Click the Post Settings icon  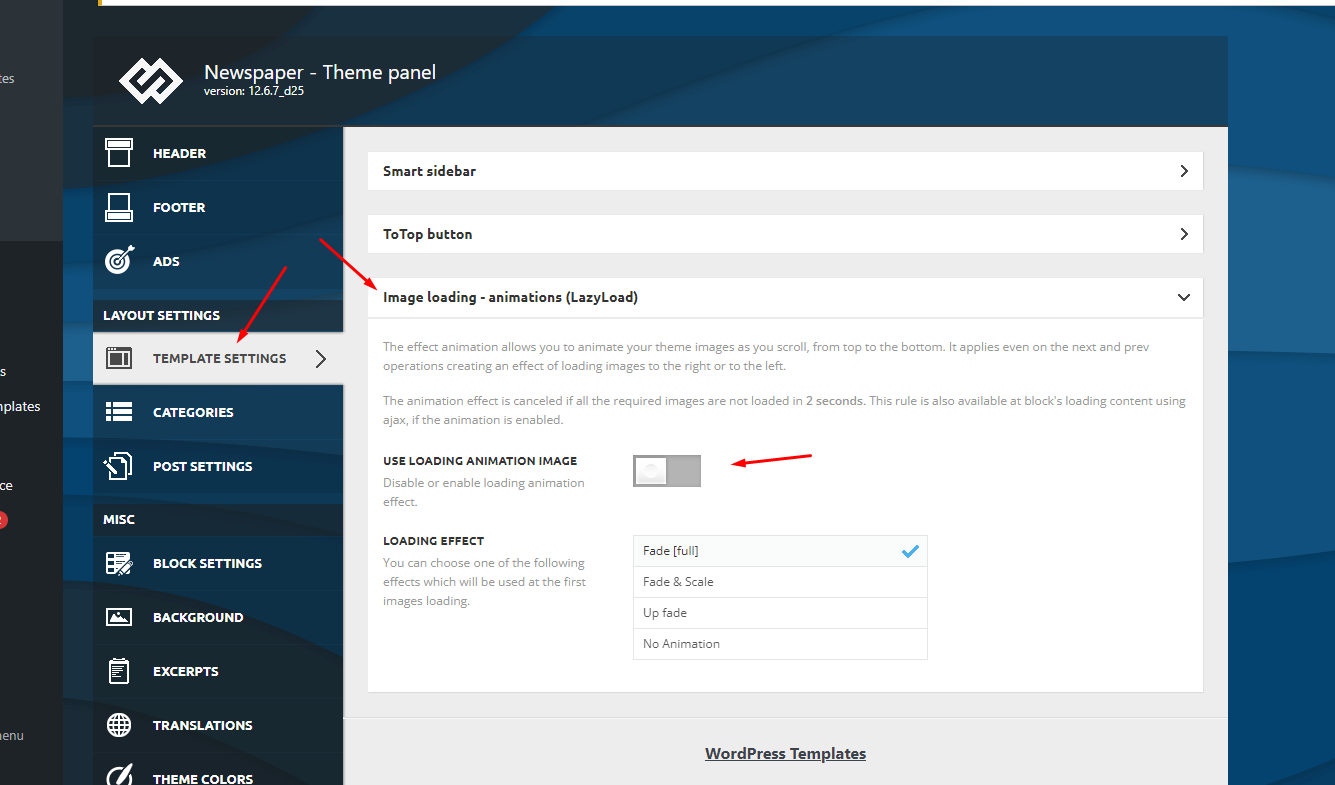click(119, 466)
